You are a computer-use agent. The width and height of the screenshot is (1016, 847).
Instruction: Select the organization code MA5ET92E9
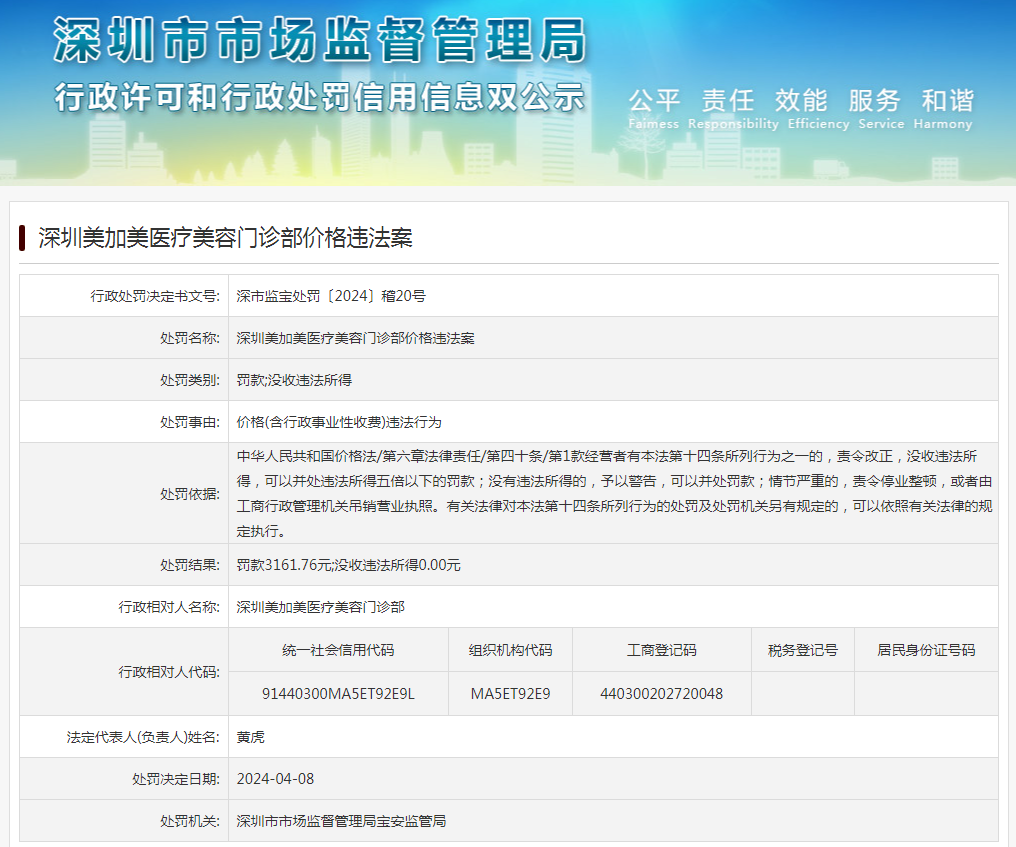510,693
